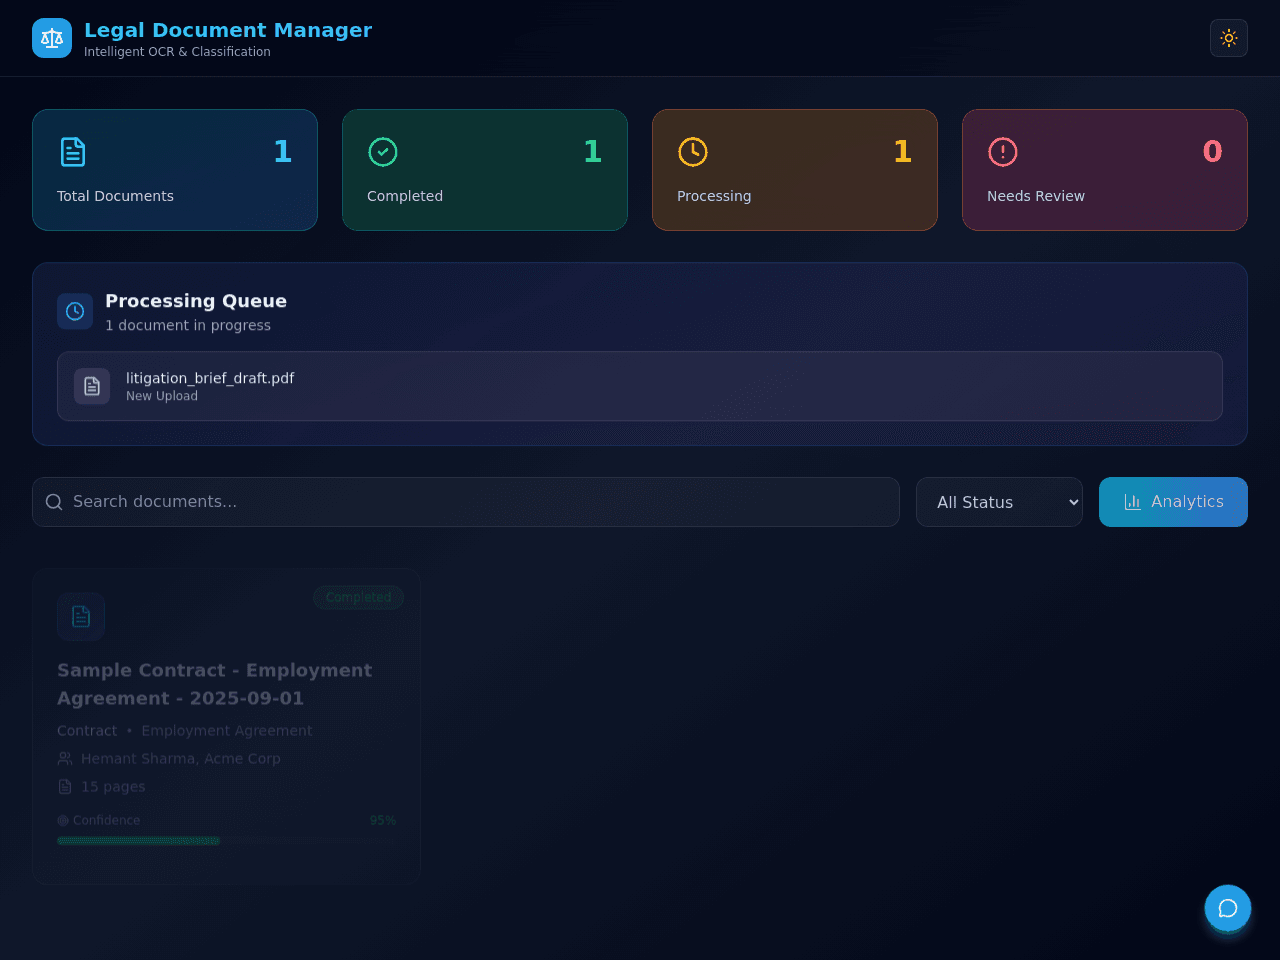1280x960 pixels.
Task: Click the Confidence indicator icon
Action: click(63, 820)
